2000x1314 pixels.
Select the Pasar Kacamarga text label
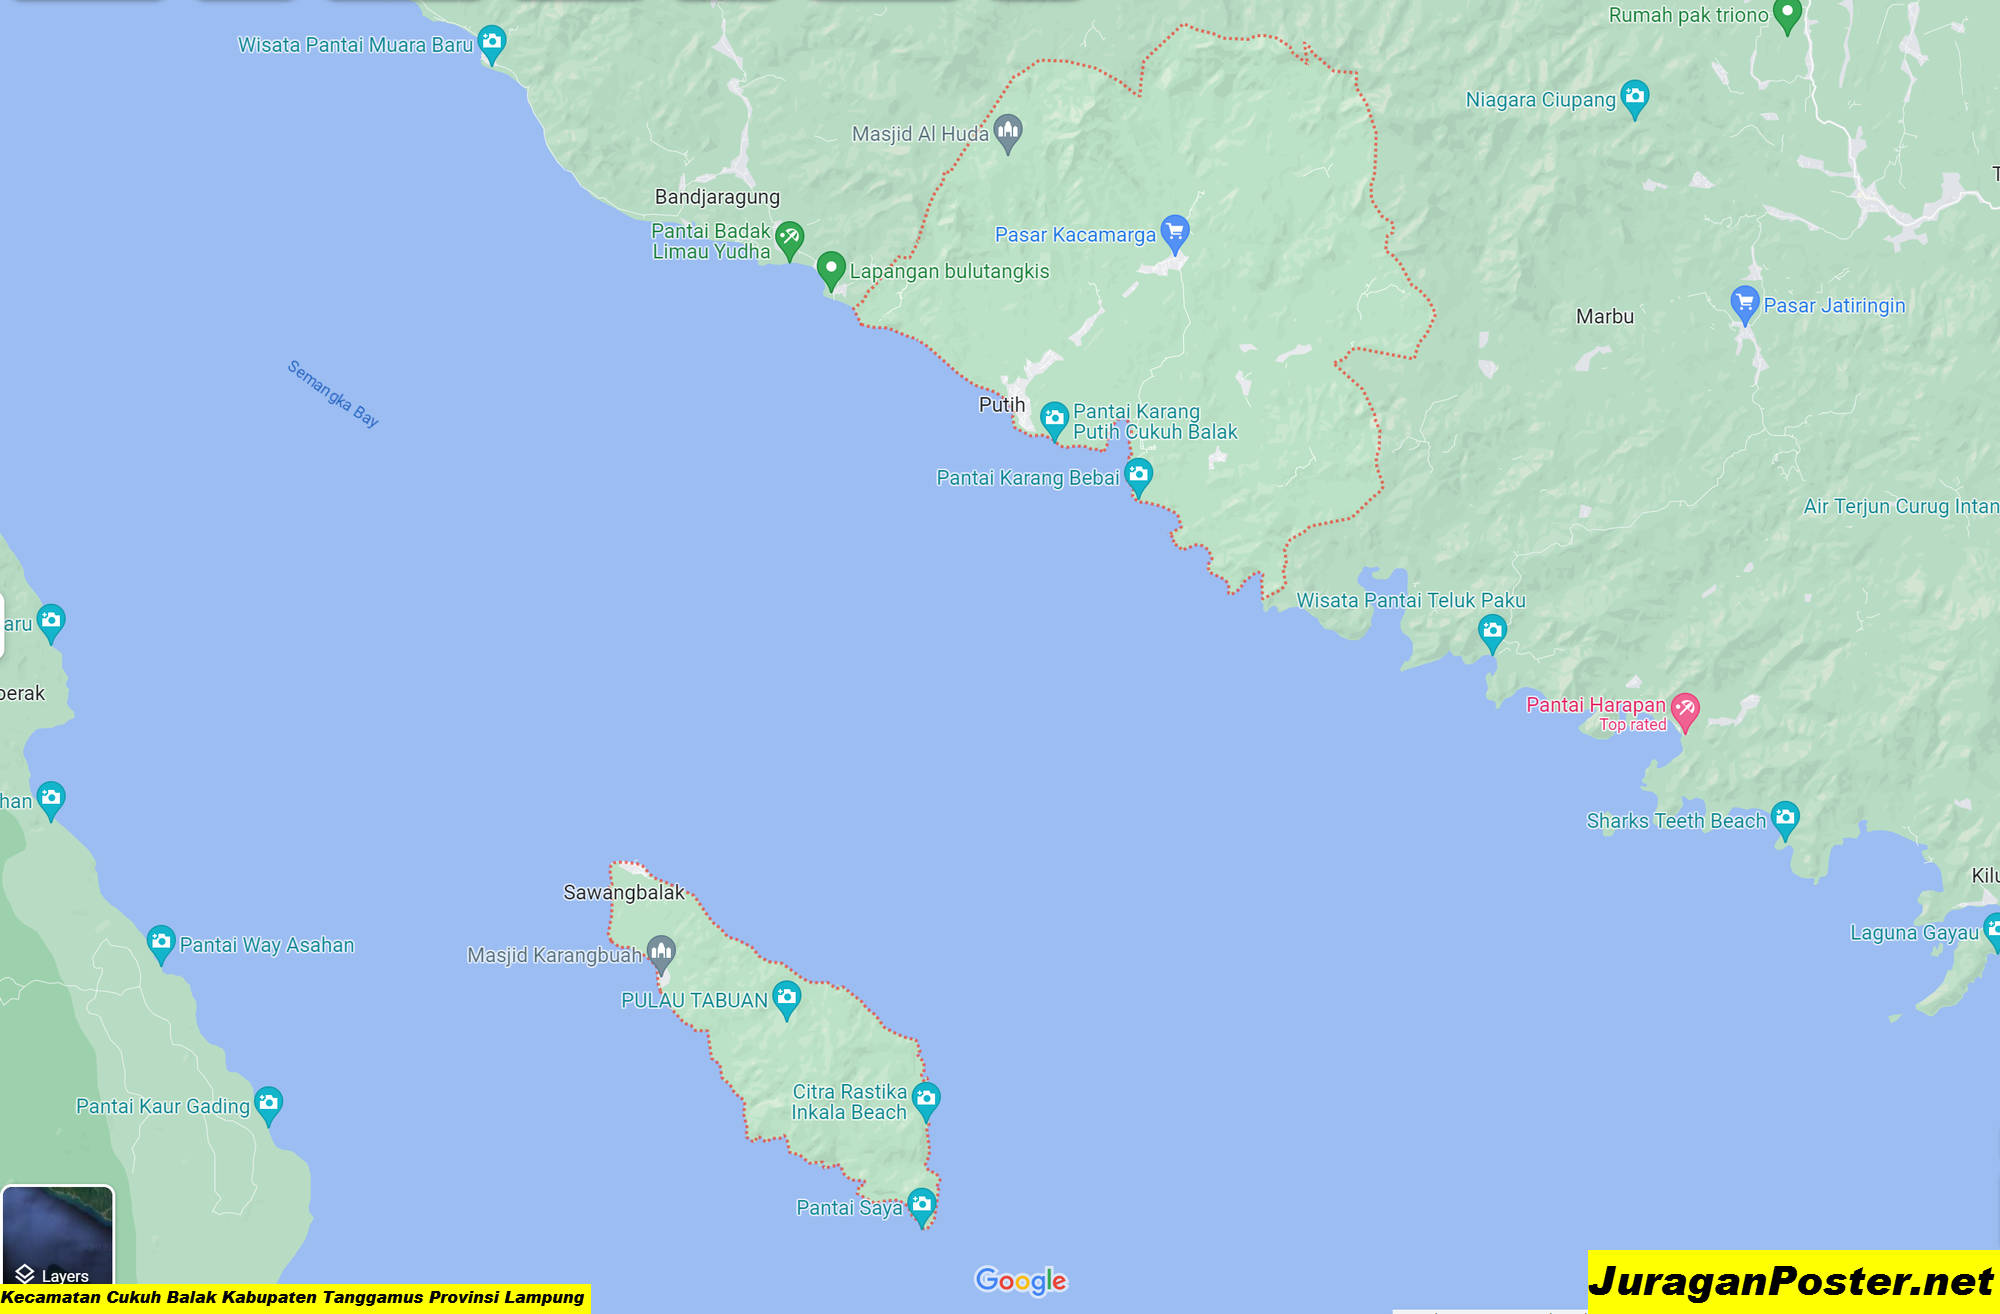pyautogui.click(x=1075, y=235)
